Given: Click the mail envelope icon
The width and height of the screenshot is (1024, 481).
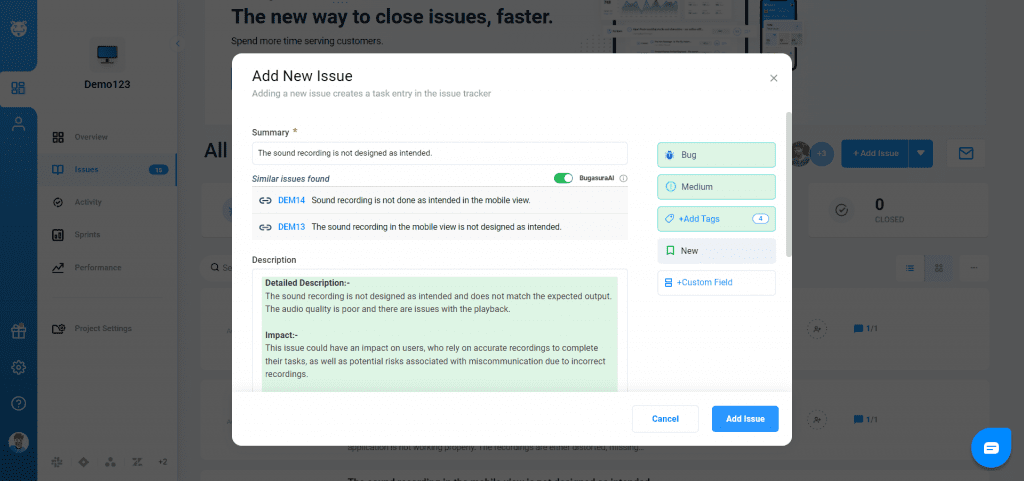Looking at the screenshot, I should pos(966,153).
